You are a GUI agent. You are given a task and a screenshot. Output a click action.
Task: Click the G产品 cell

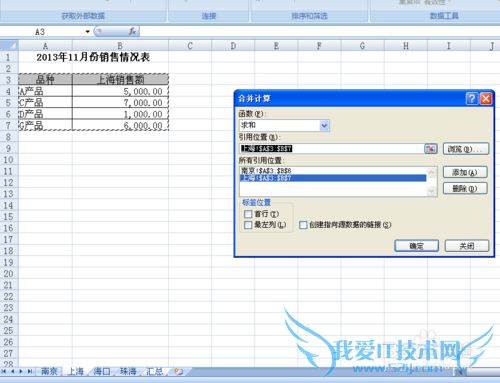45,125
